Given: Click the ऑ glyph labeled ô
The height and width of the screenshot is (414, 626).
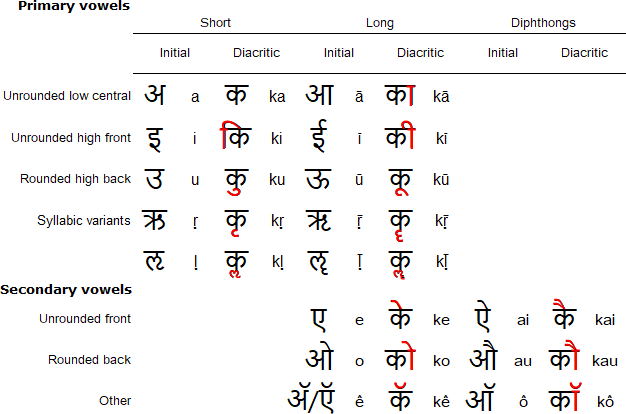Looking at the screenshot, I should [481, 397].
